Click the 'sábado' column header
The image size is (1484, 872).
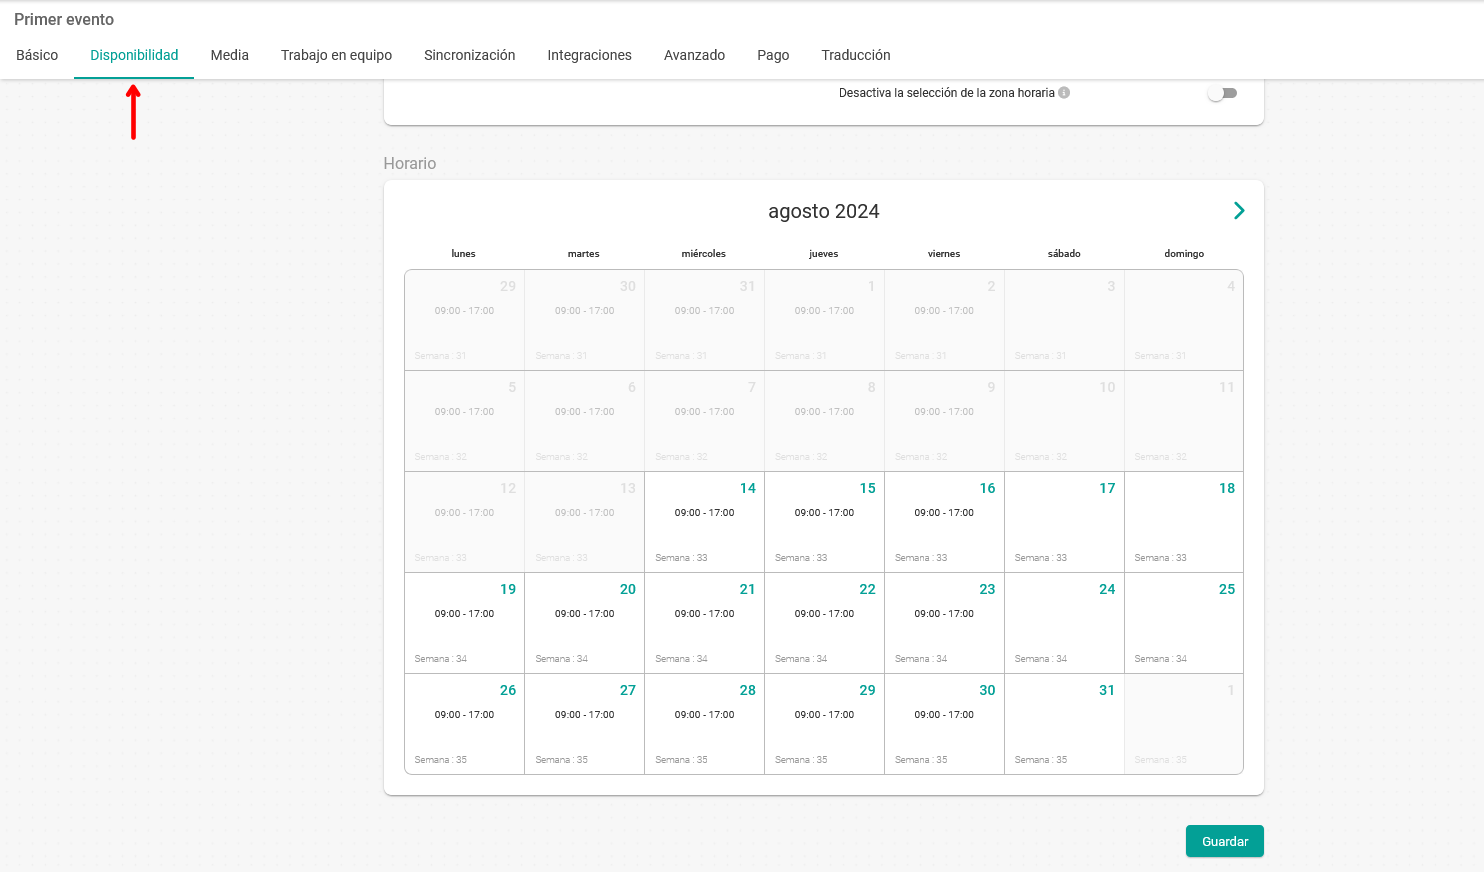tap(1064, 254)
